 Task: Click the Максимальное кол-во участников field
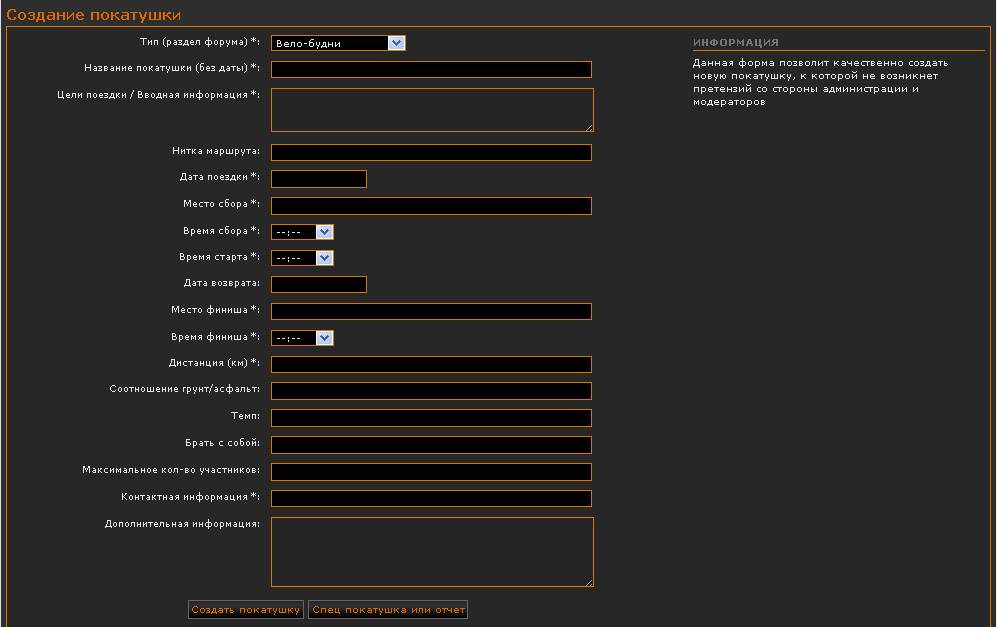[x=431, y=472]
